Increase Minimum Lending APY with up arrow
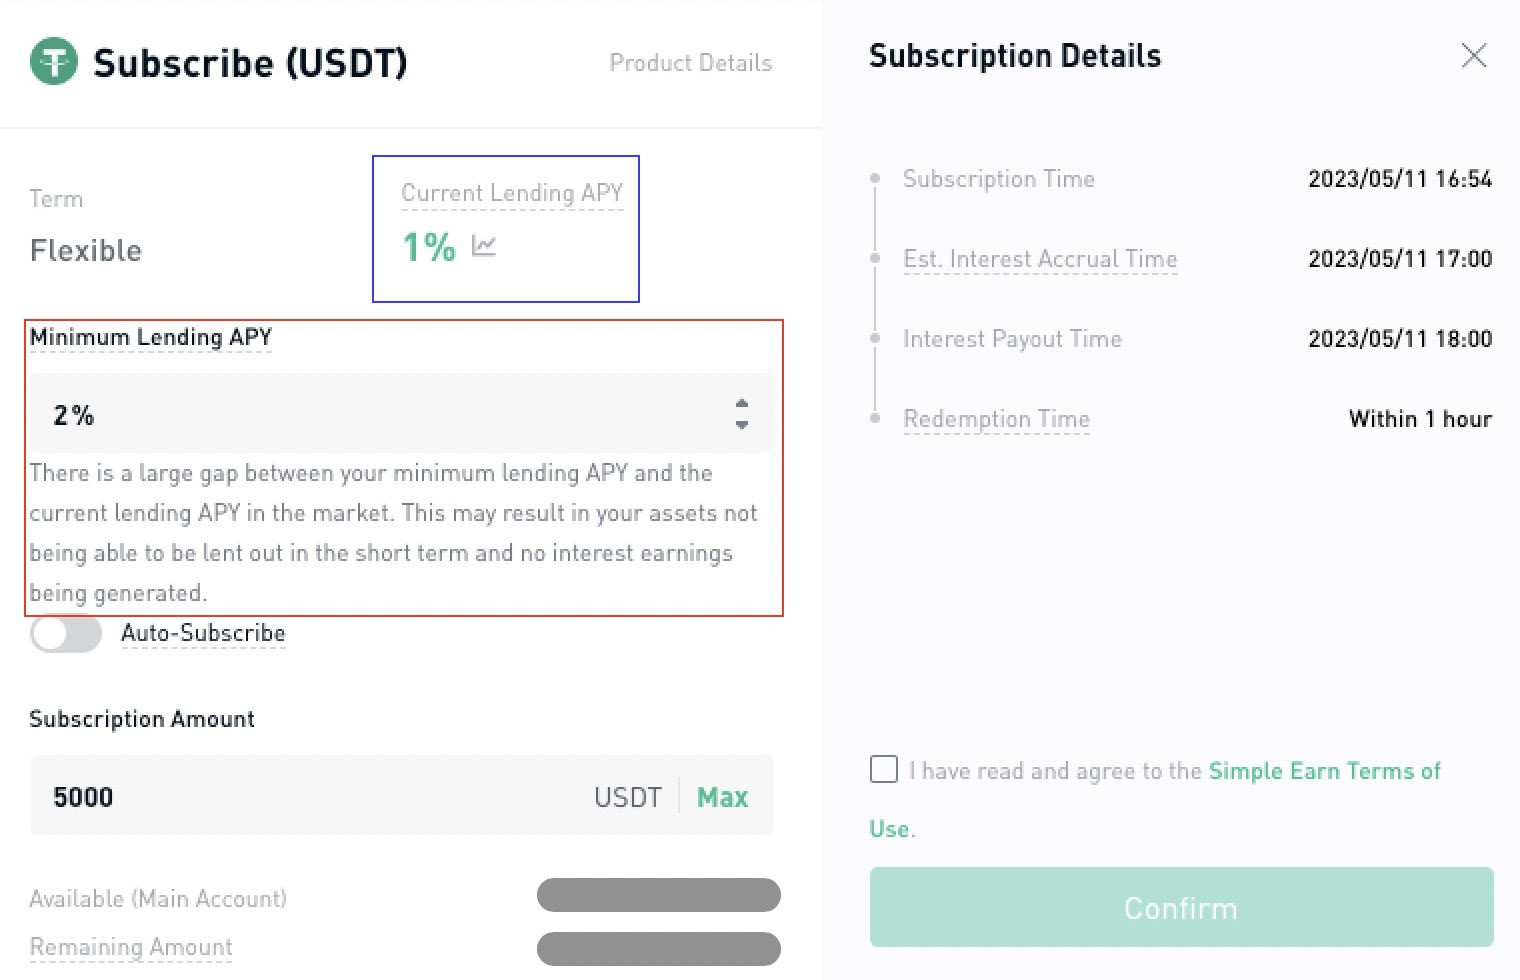Image resolution: width=1520 pixels, height=980 pixels. (741, 403)
